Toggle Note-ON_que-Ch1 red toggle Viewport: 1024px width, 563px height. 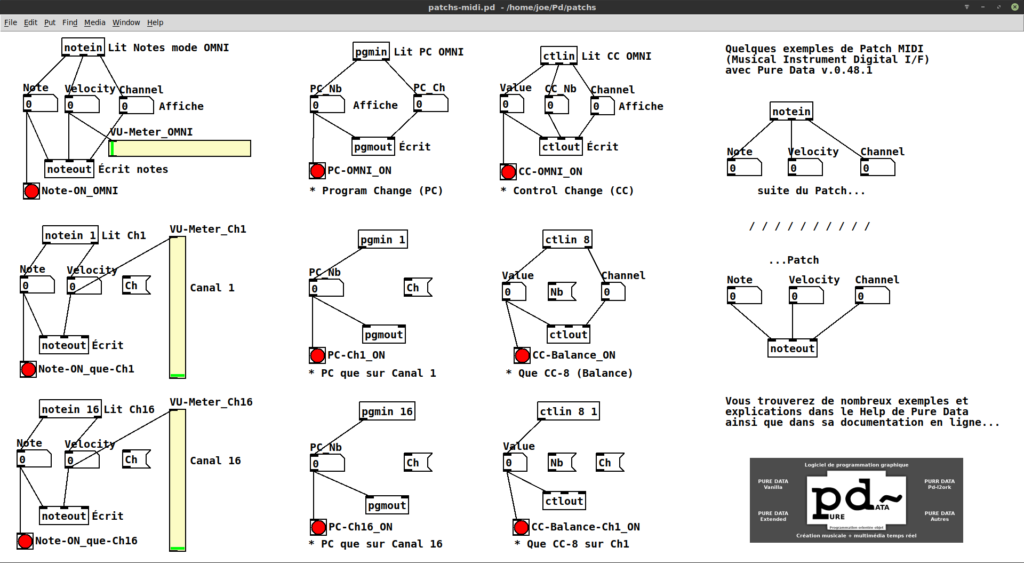point(28,370)
